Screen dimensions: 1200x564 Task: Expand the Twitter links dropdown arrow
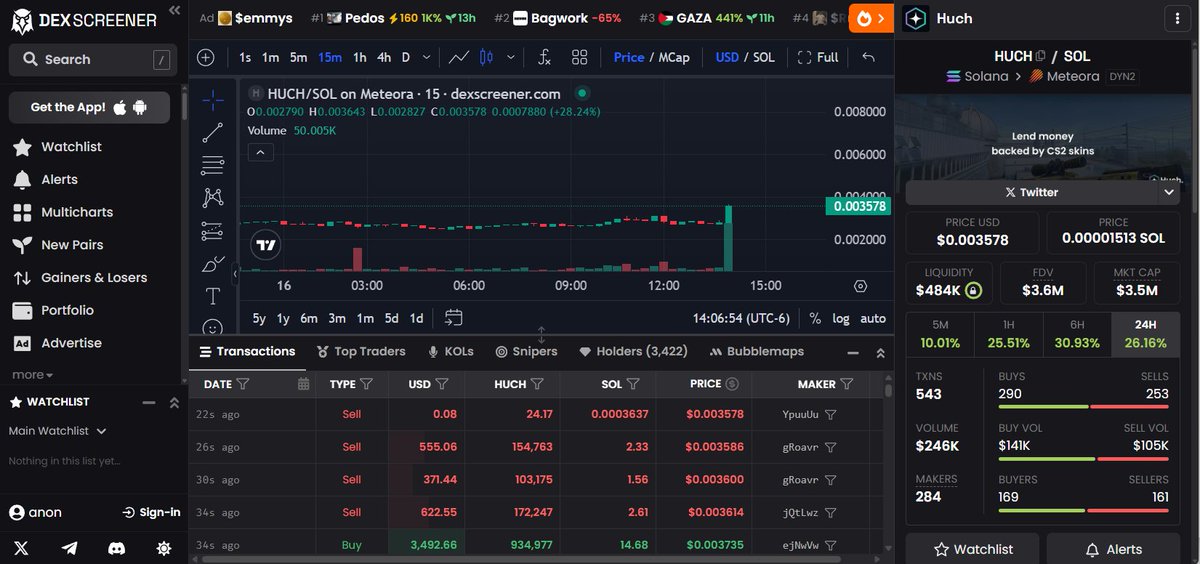(1169, 192)
